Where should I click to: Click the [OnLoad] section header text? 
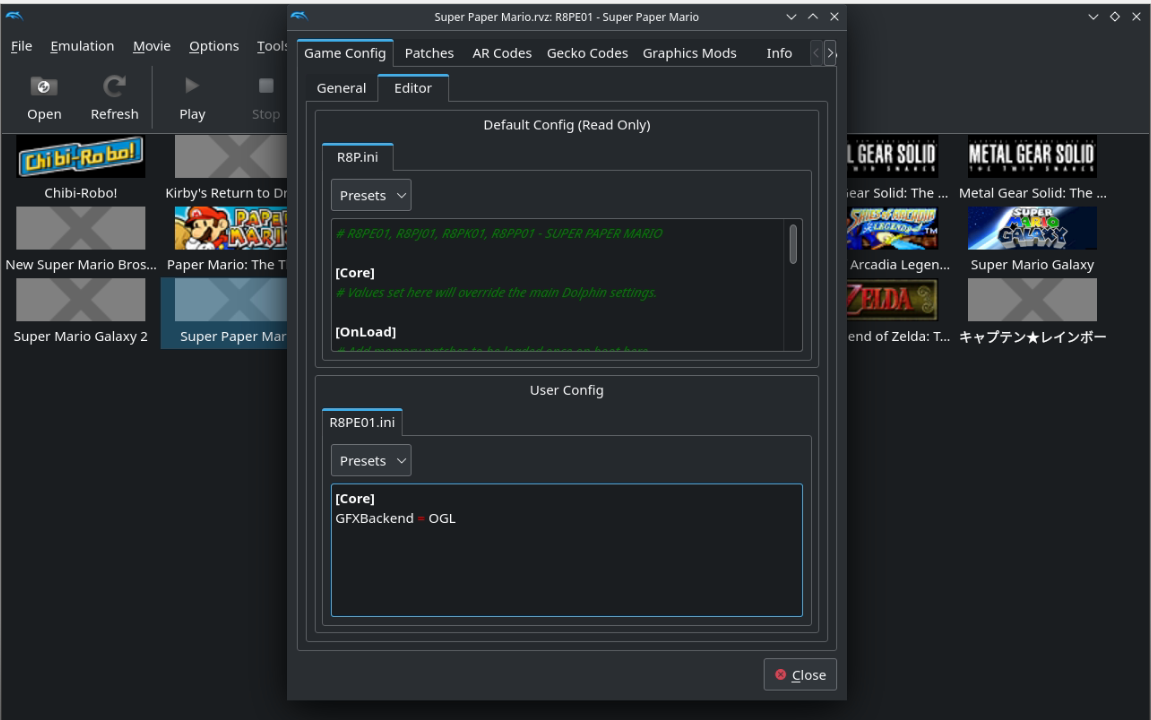[366, 332]
